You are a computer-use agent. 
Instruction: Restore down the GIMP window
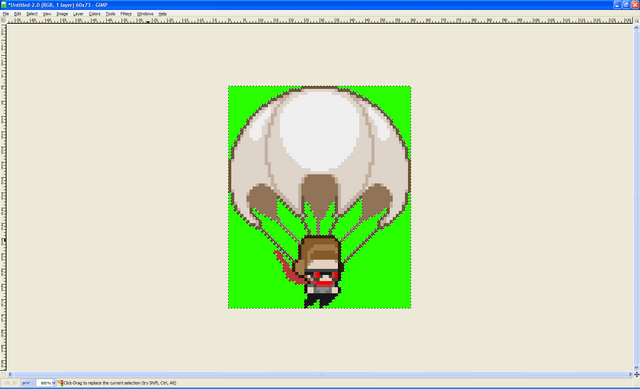pyautogui.click(x=626, y=5)
